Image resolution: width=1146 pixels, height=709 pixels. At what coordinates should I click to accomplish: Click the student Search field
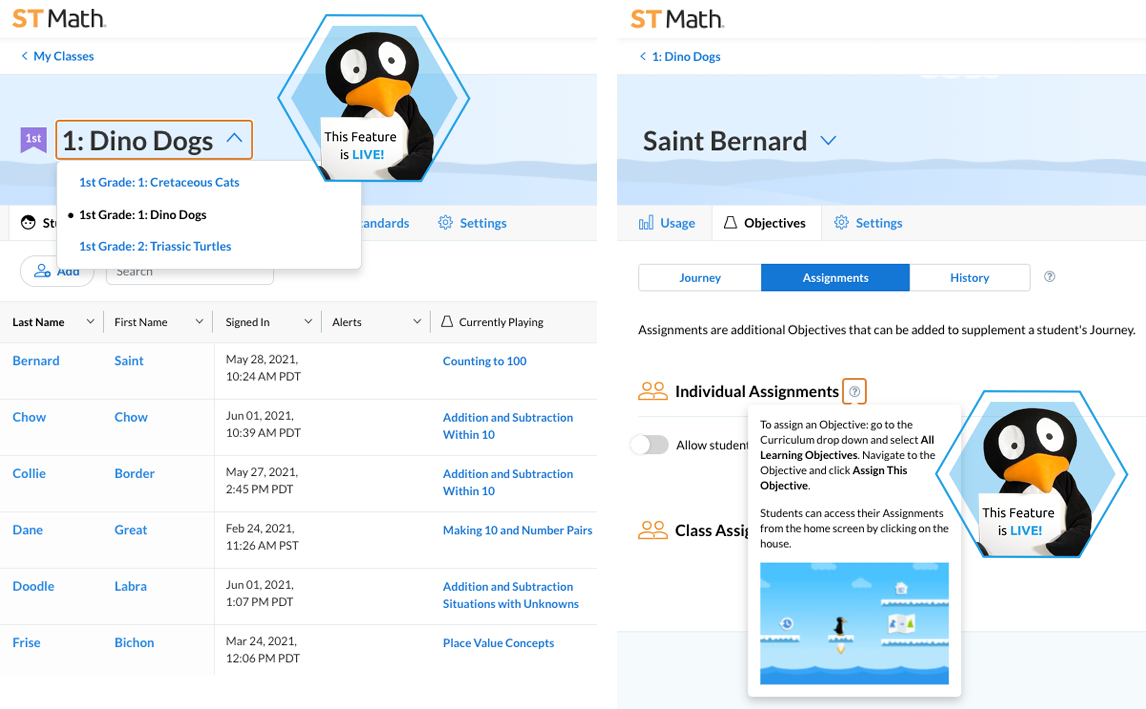(x=190, y=272)
